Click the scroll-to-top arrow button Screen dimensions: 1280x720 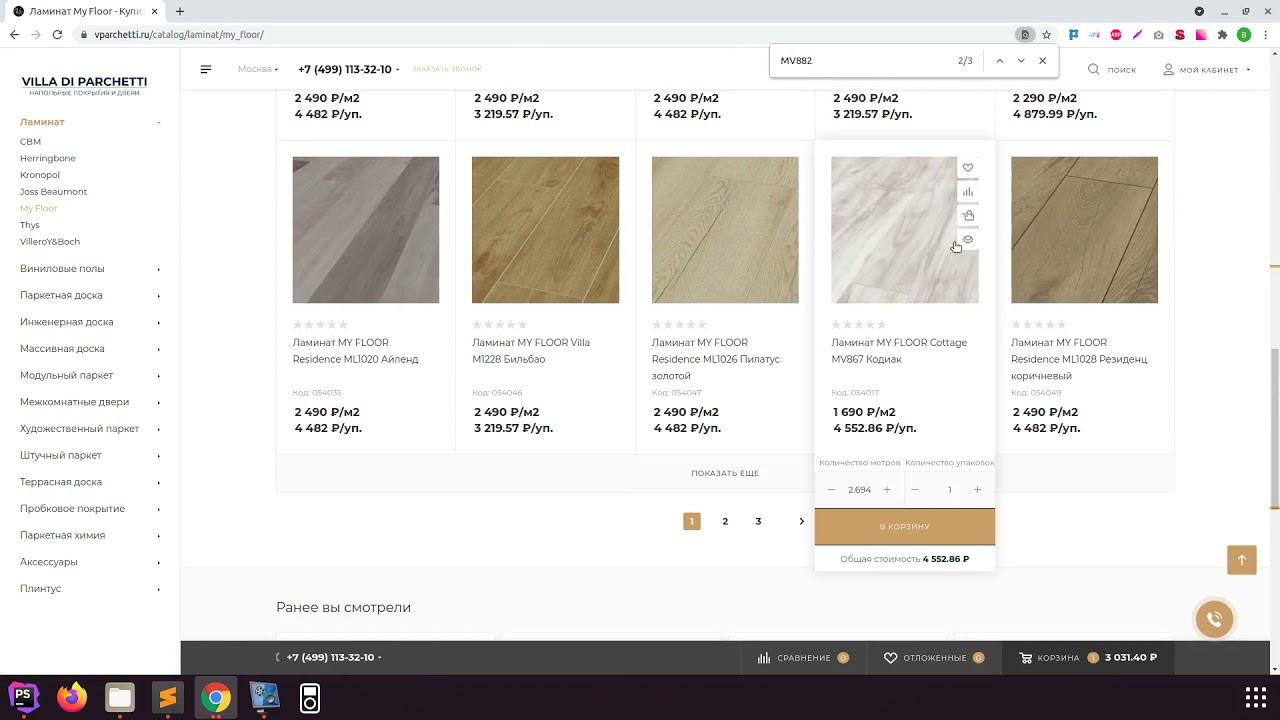point(1242,560)
